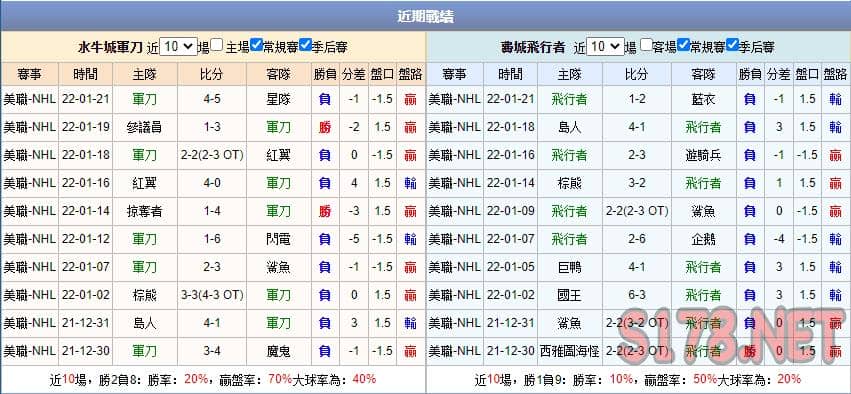Select the 6-3 score versus 國王

pos(637,295)
